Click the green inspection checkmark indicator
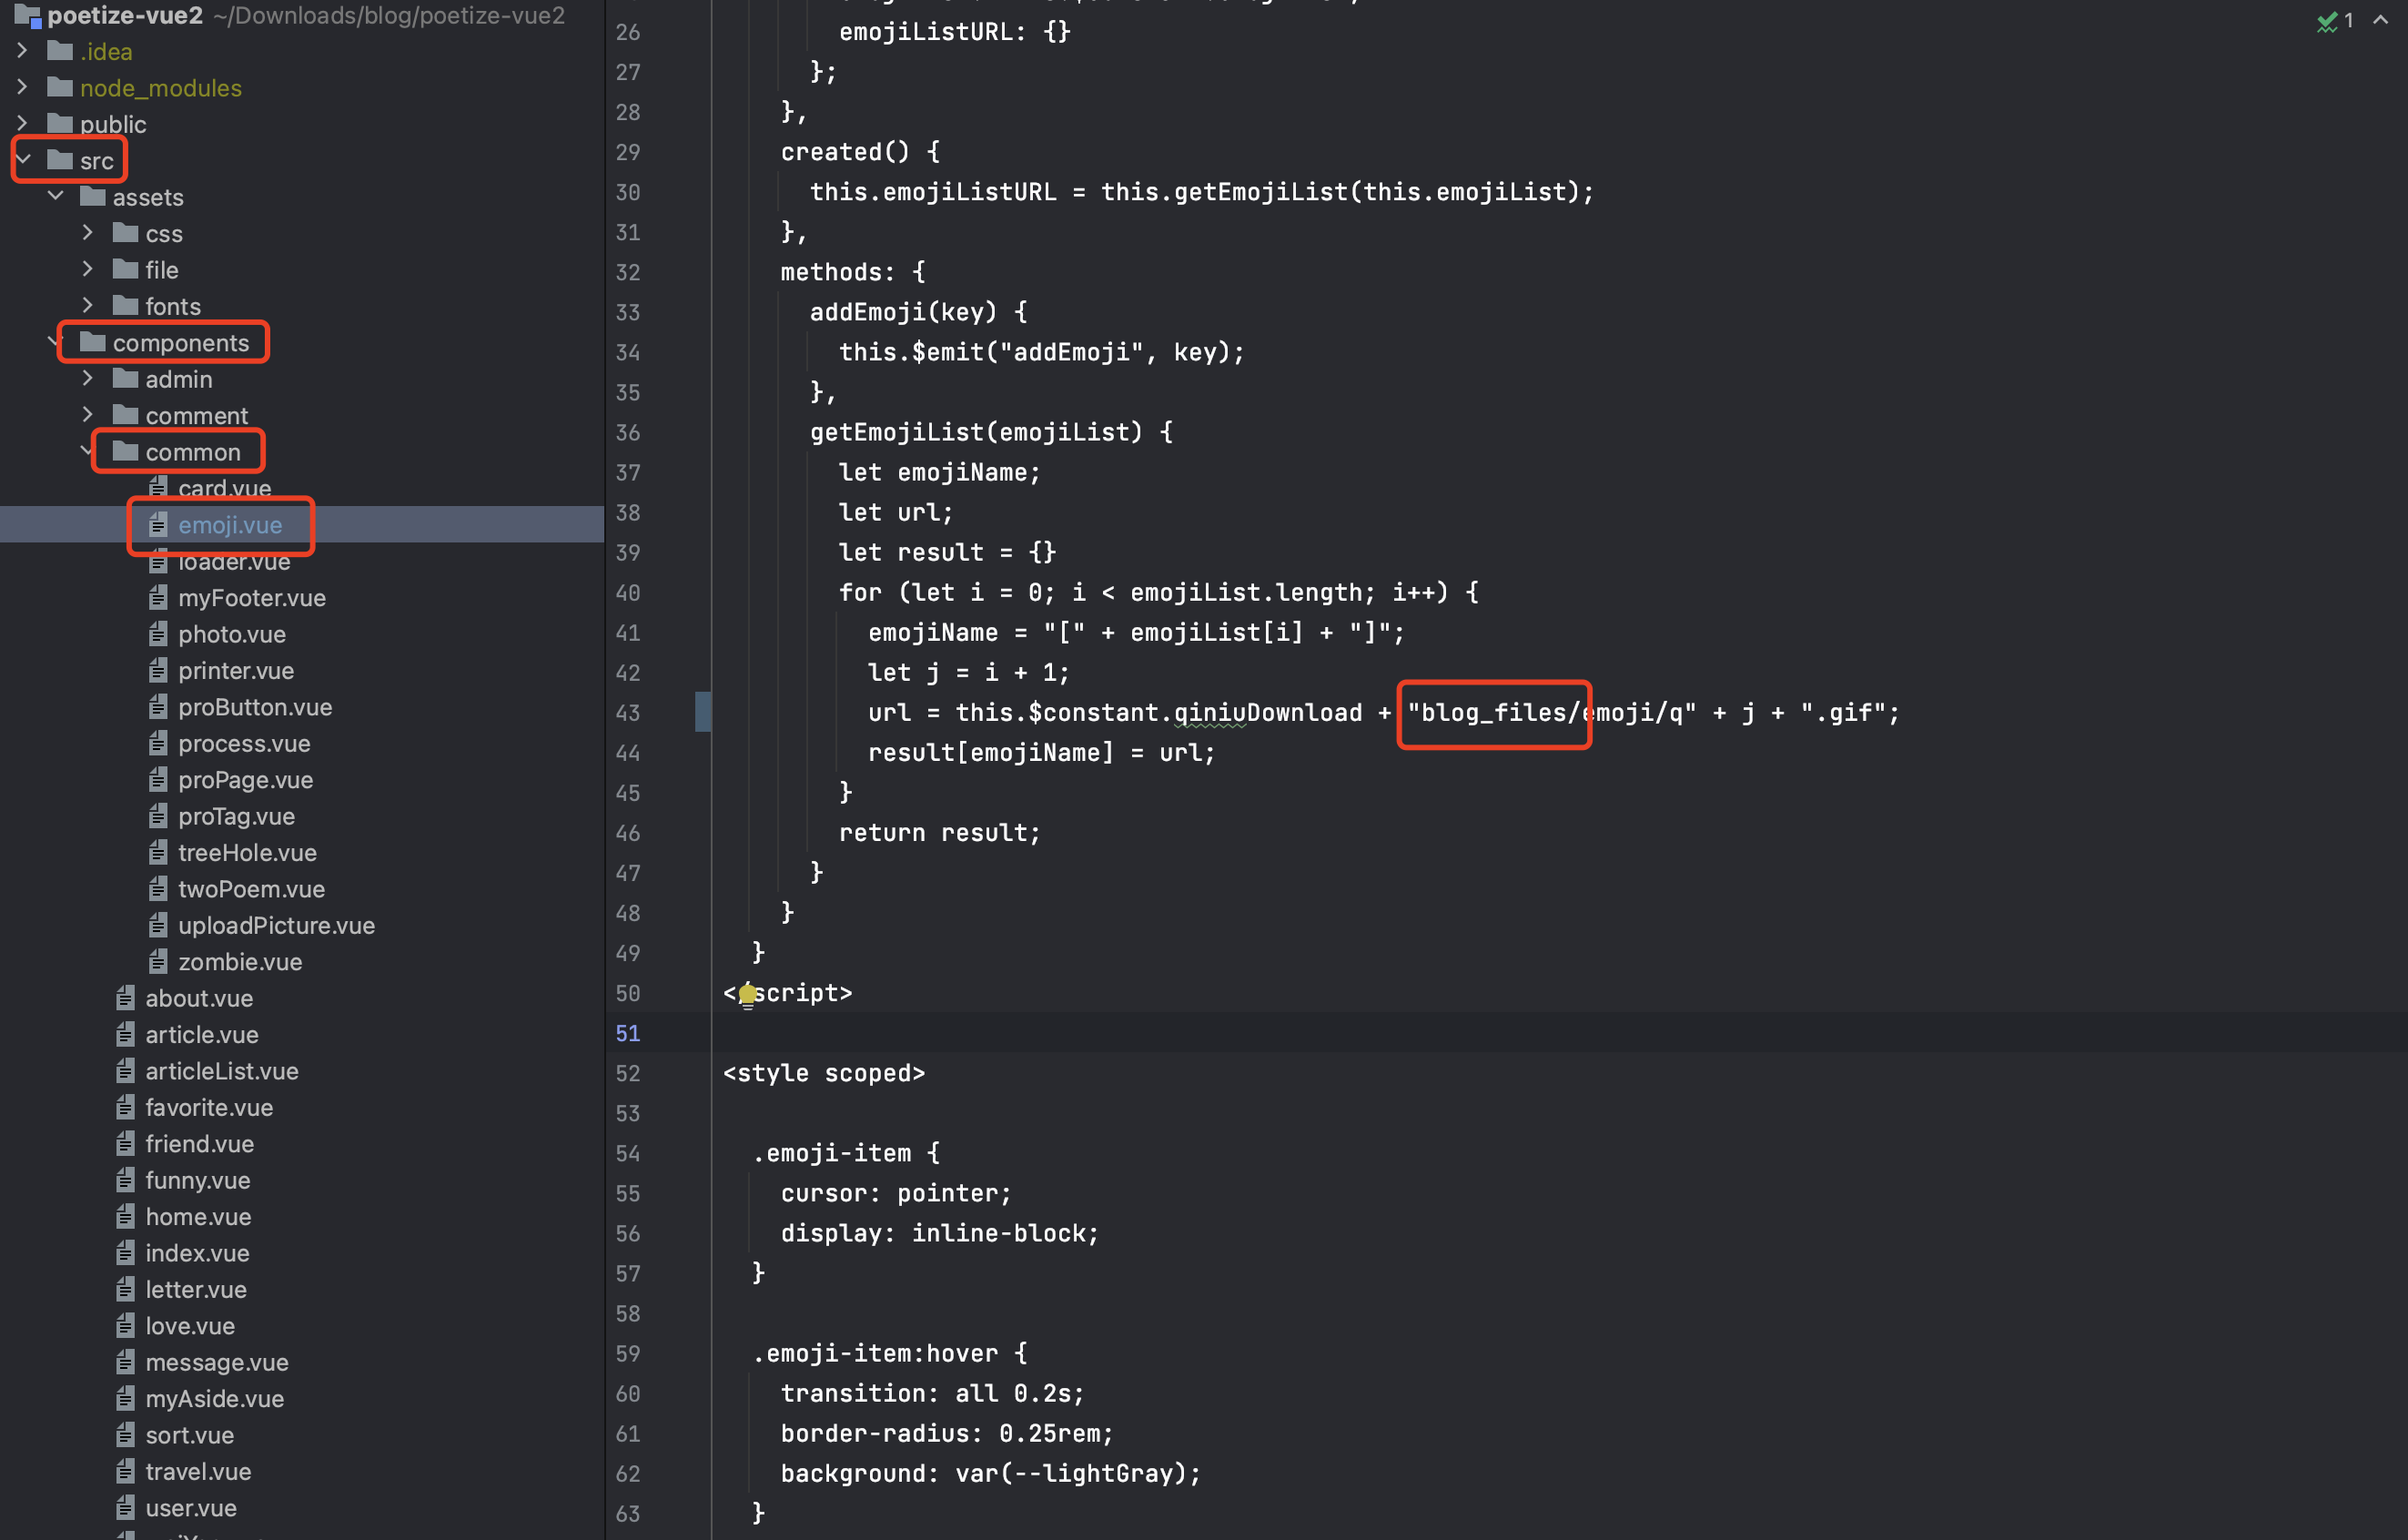 [x=2326, y=21]
